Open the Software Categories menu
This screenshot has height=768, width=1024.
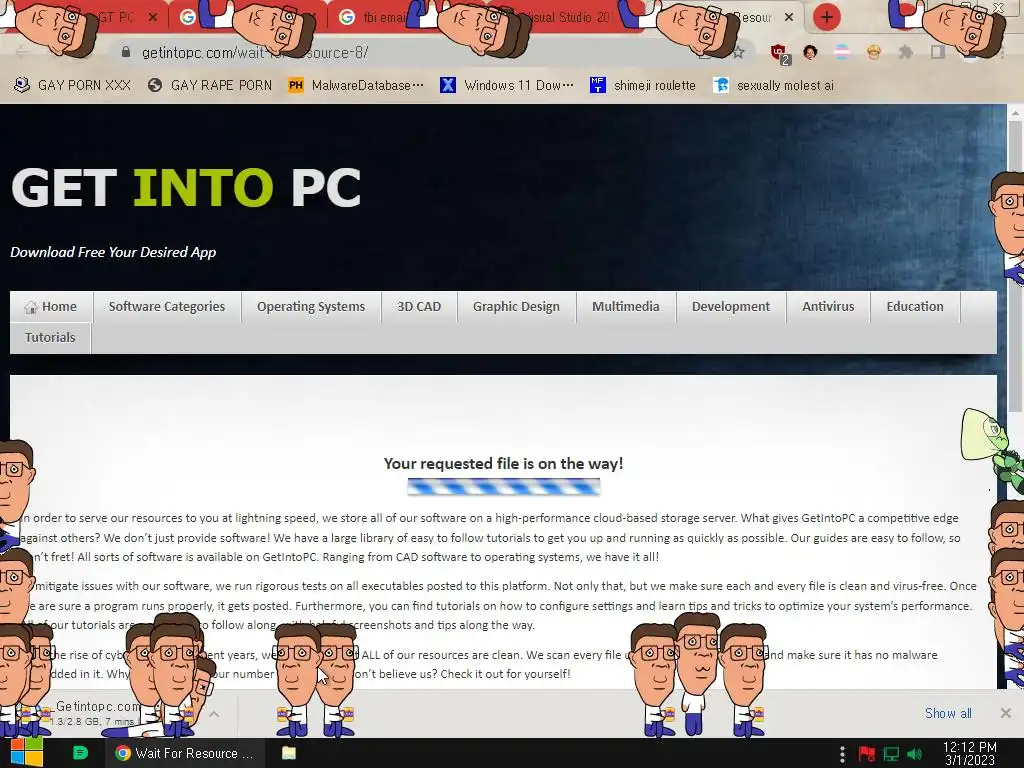click(167, 307)
